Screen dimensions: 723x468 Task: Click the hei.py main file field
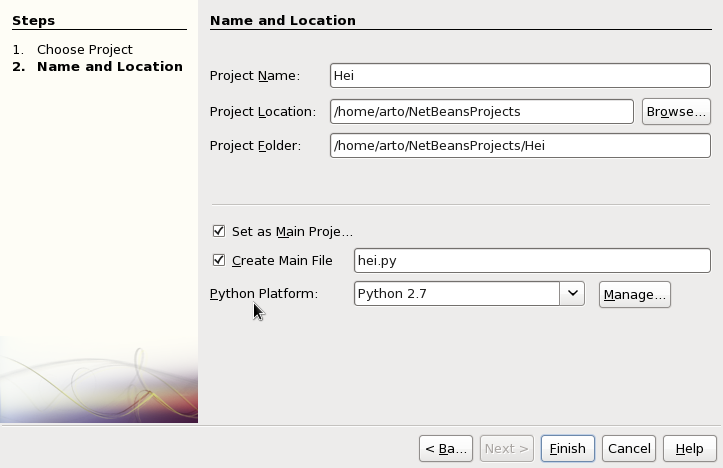click(x=532, y=261)
